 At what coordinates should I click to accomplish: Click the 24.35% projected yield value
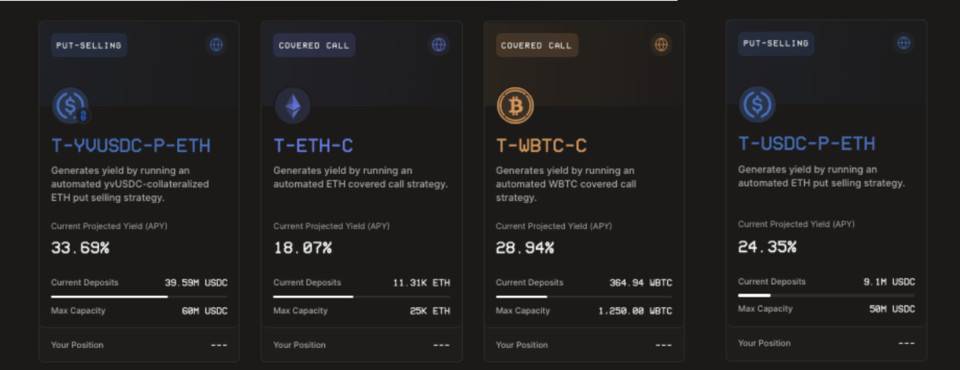(x=767, y=247)
